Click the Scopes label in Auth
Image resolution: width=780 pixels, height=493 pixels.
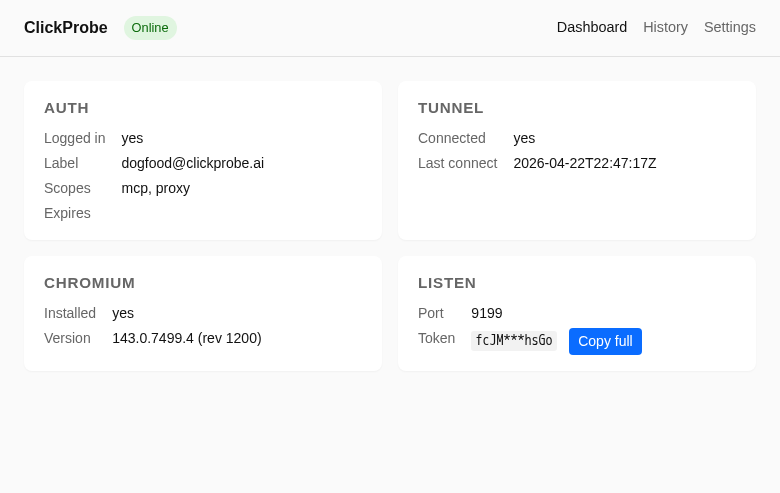tap(67, 188)
